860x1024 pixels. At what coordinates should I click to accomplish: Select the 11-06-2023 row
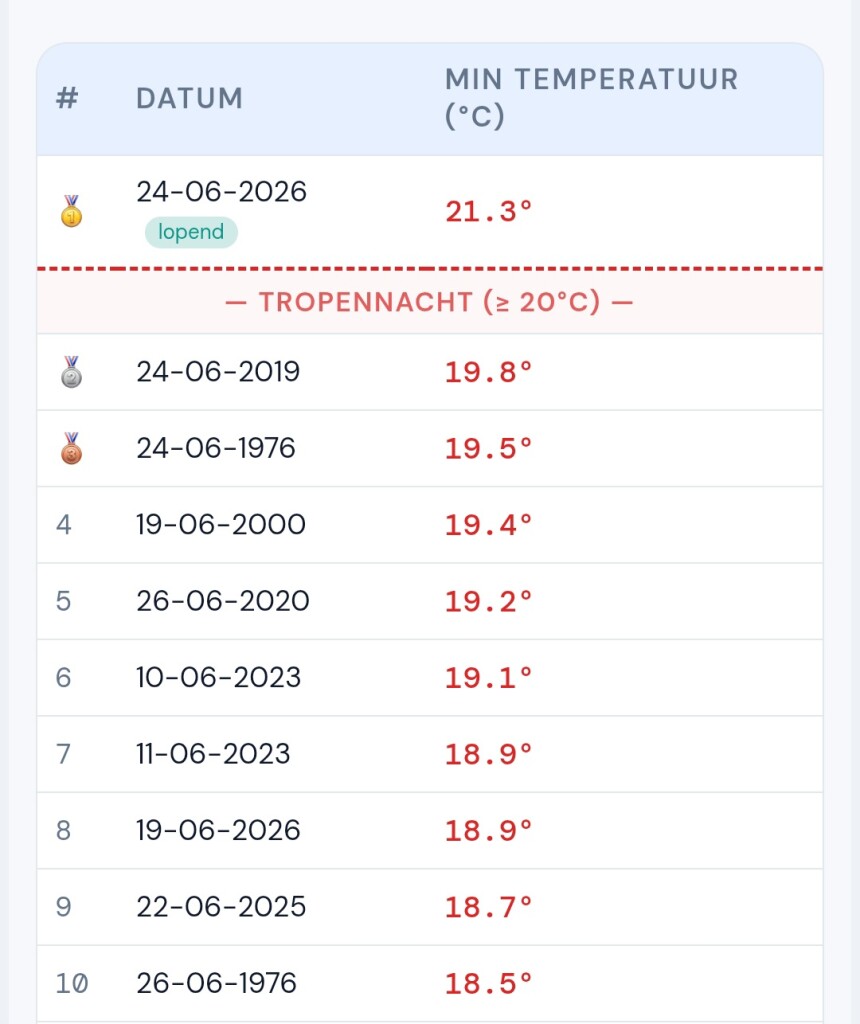[x=430, y=754]
